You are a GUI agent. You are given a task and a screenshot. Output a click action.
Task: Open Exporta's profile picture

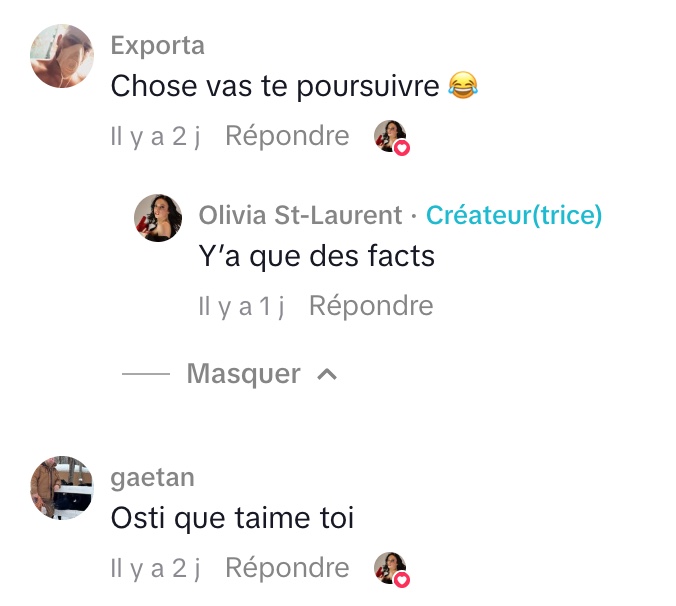click(x=62, y=56)
